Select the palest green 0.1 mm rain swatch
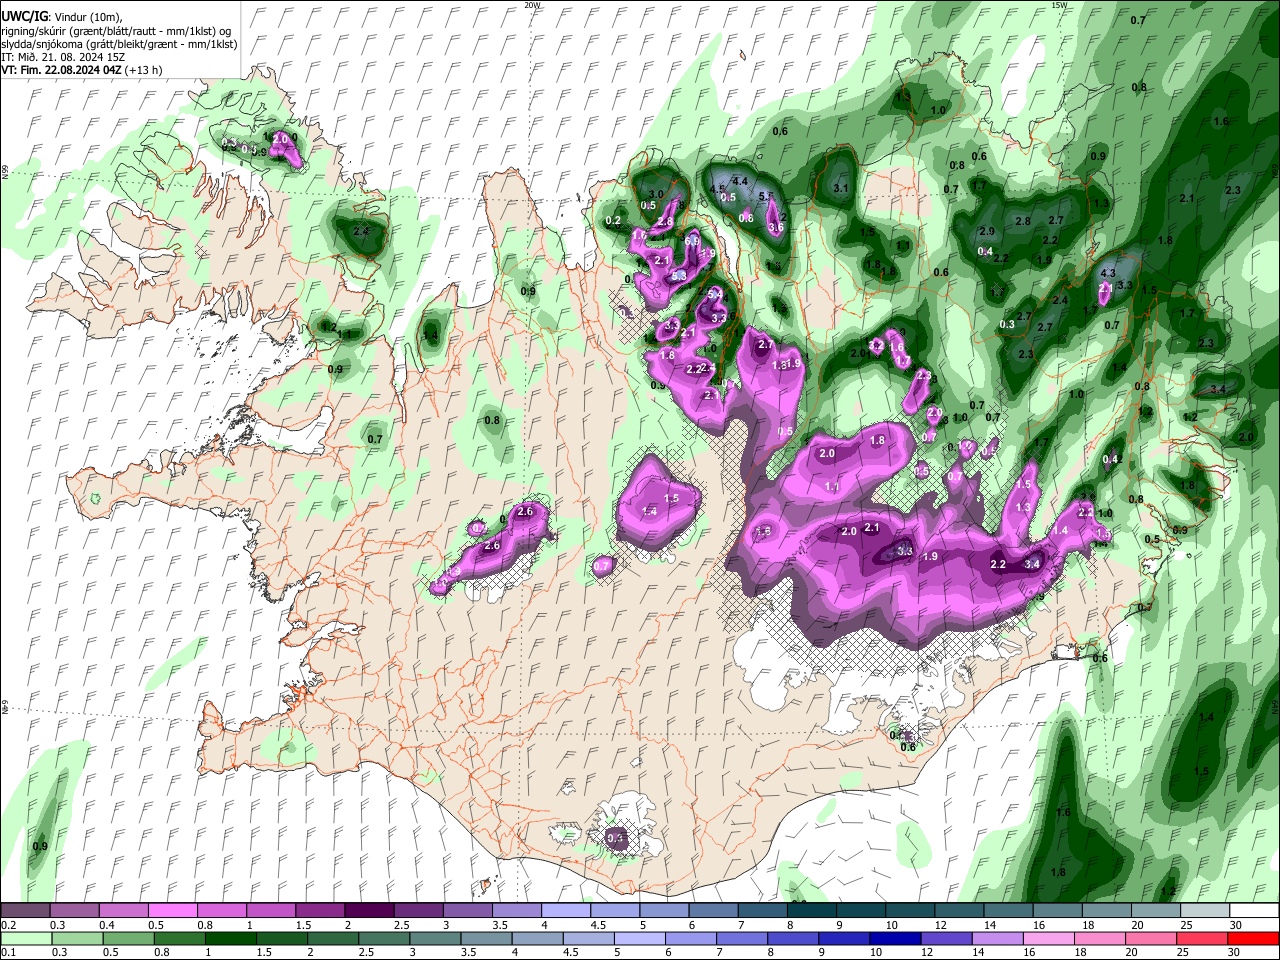Image resolution: width=1280 pixels, height=960 pixels. coord(26,939)
